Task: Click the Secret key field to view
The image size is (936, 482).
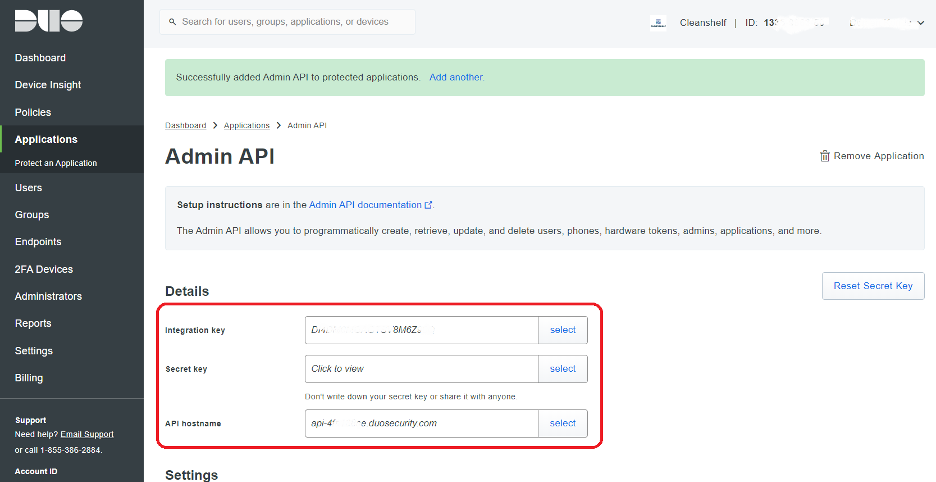Action: point(421,369)
